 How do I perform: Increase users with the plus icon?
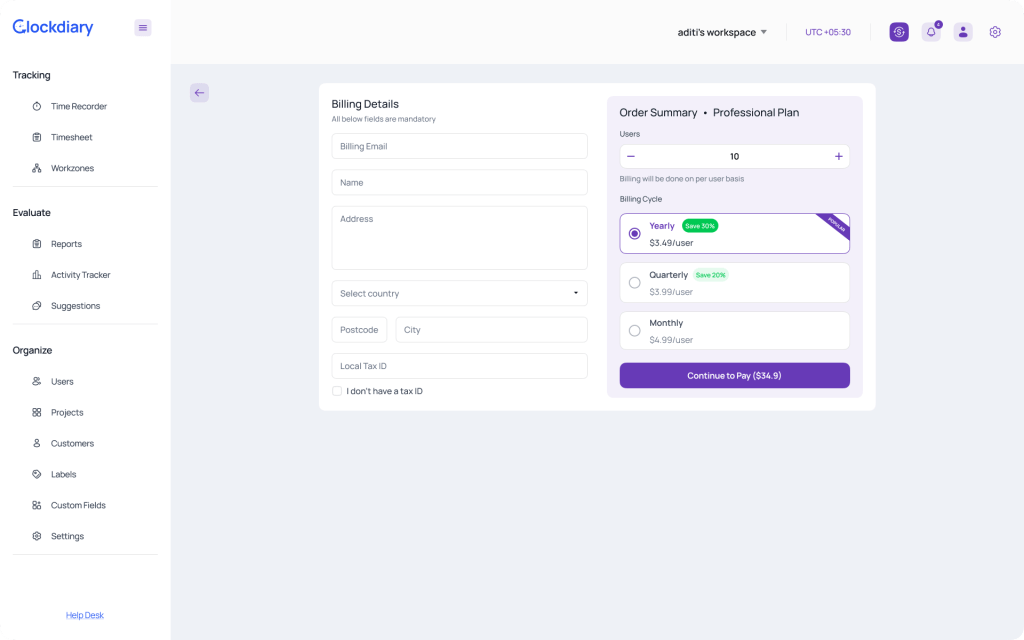[x=838, y=156]
